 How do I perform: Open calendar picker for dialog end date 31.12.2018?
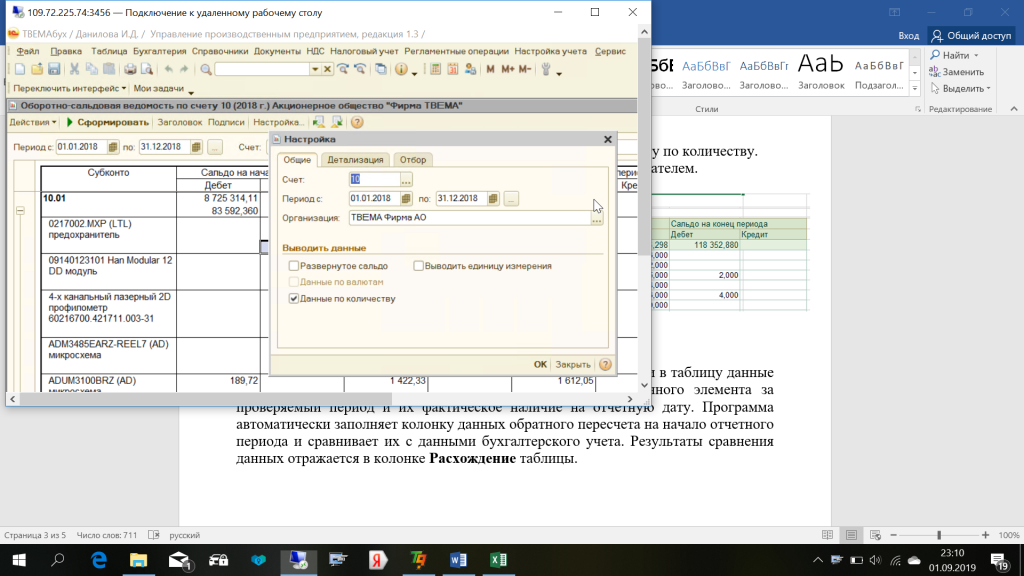493,199
